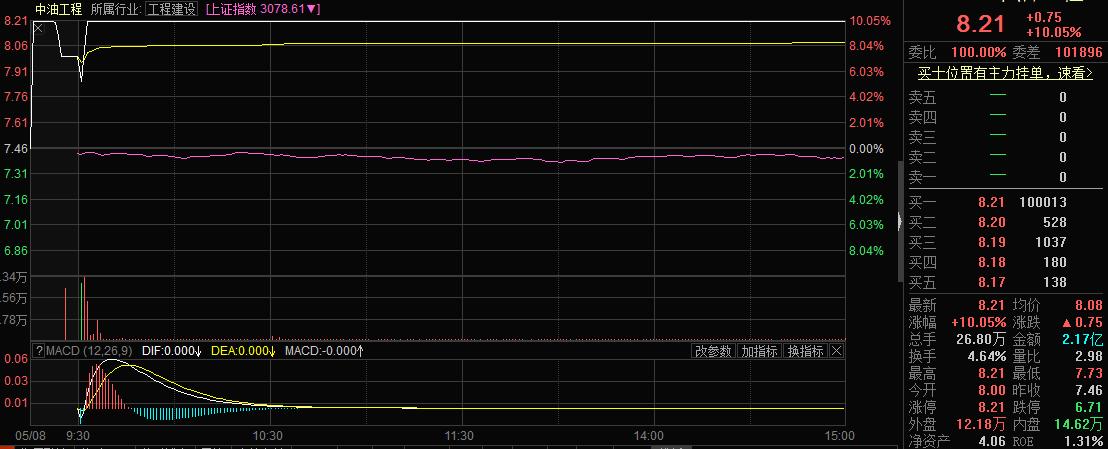Click the 中油工程 stock name
Image resolution: width=1108 pixels, height=449 pixels.
(x=59, y=9)
